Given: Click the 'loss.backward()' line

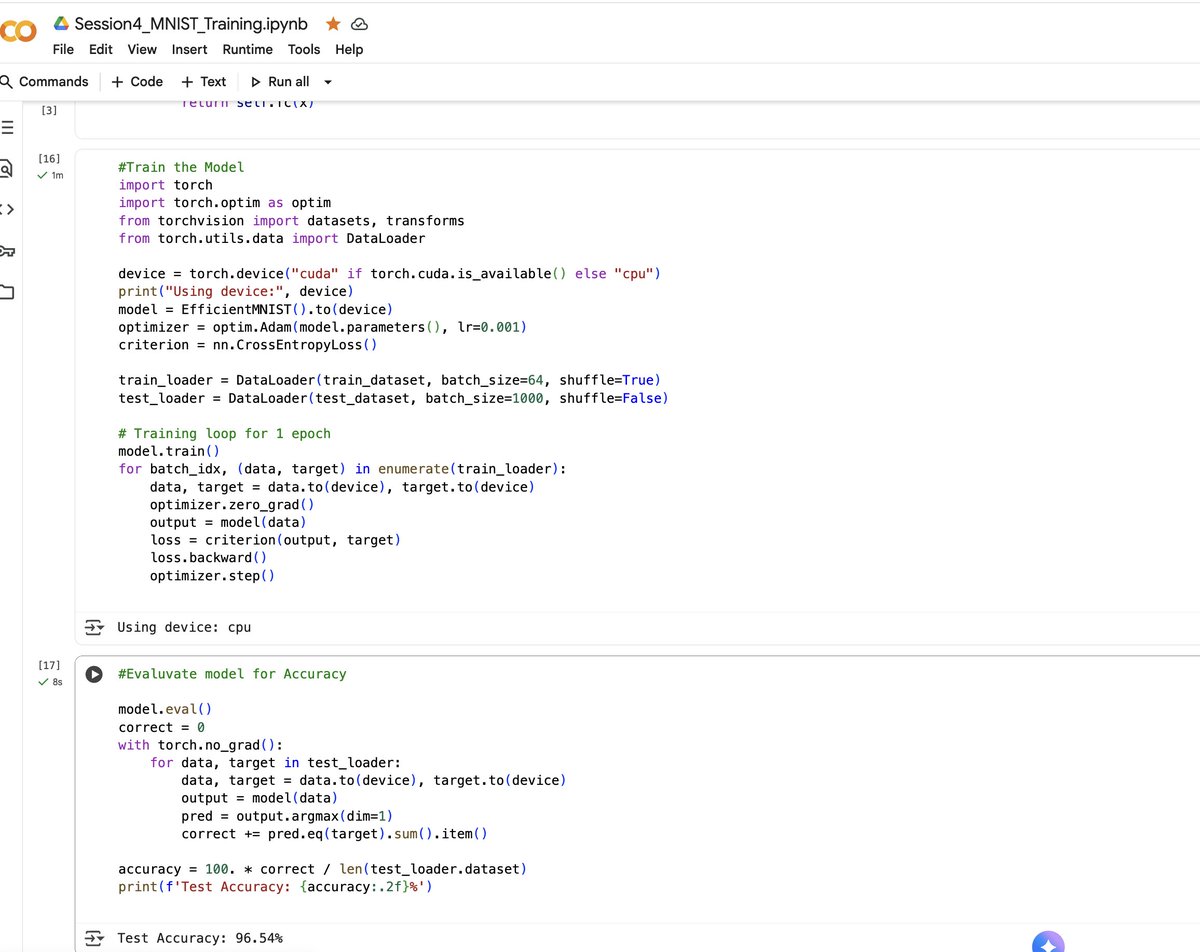Looking at the screenshot, I should (x=209, y=558).
